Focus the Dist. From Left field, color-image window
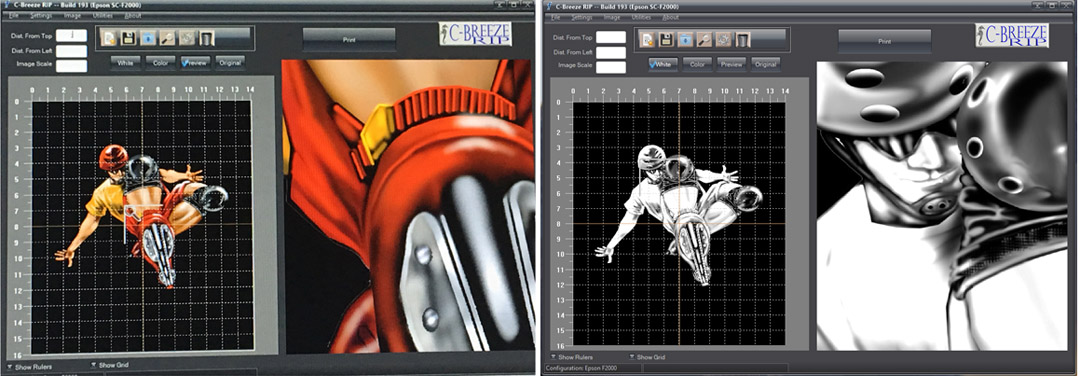This screenshot has width=1080, height=376. [72, 50]
